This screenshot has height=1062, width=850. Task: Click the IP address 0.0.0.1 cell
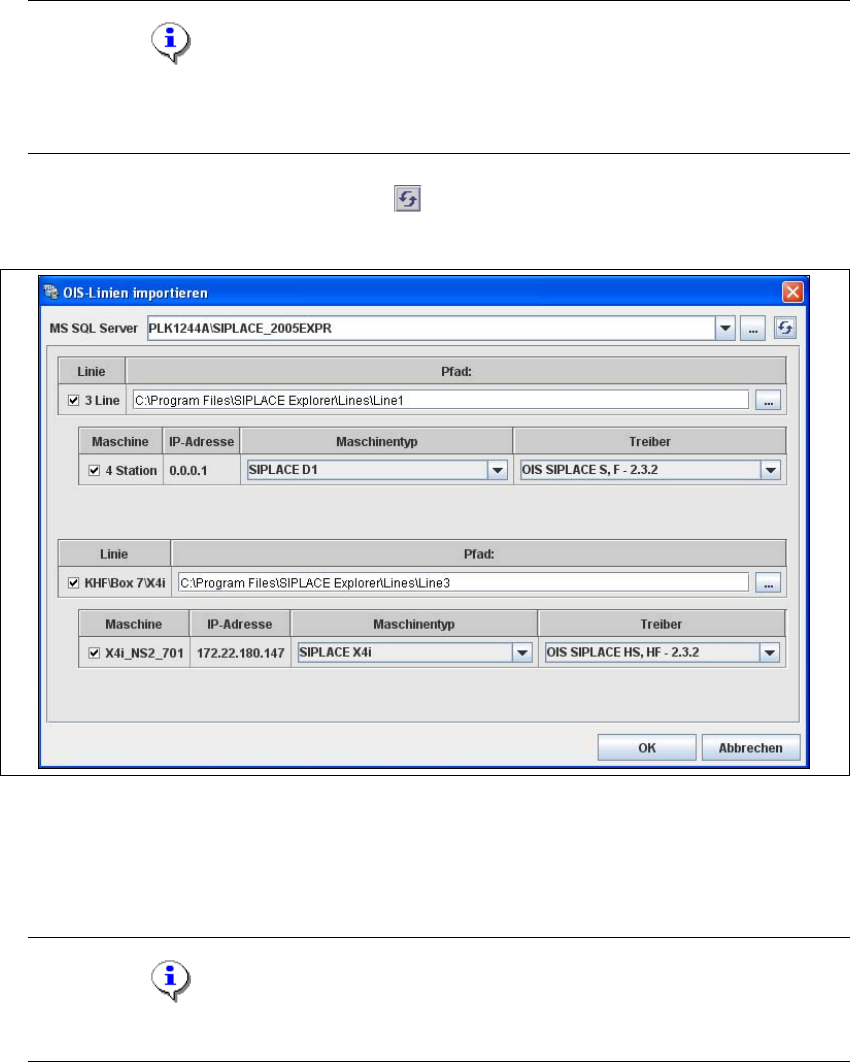tap(201, 470)
